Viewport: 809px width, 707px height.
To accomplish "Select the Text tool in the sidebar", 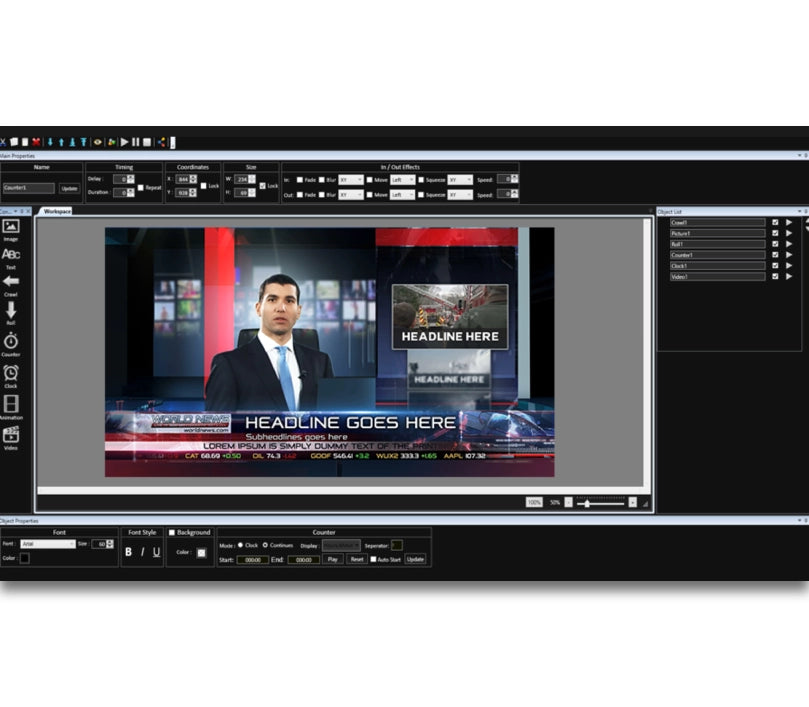I will 11,255.
